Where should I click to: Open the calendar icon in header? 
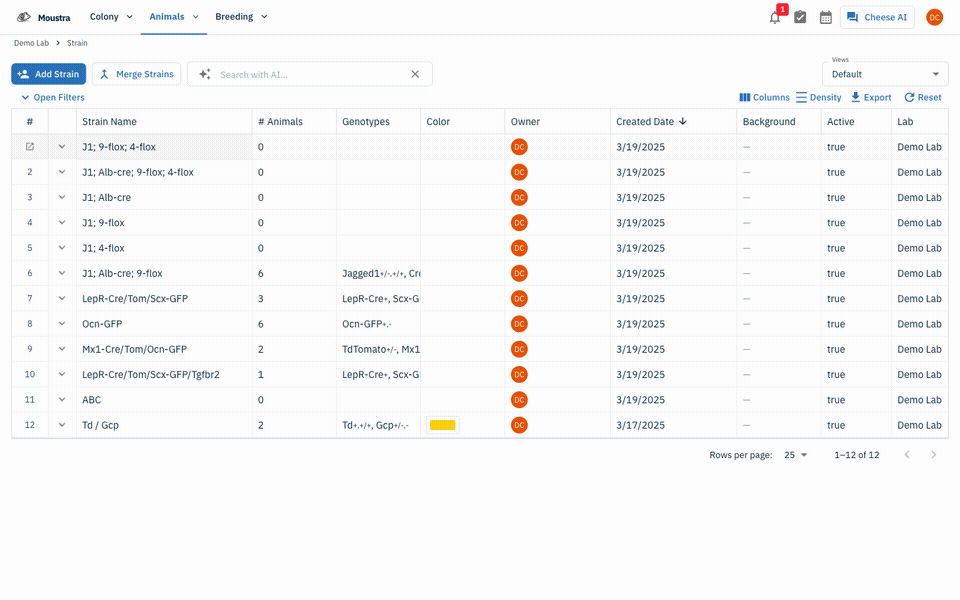pyautogui.click(x=826, y=17)
